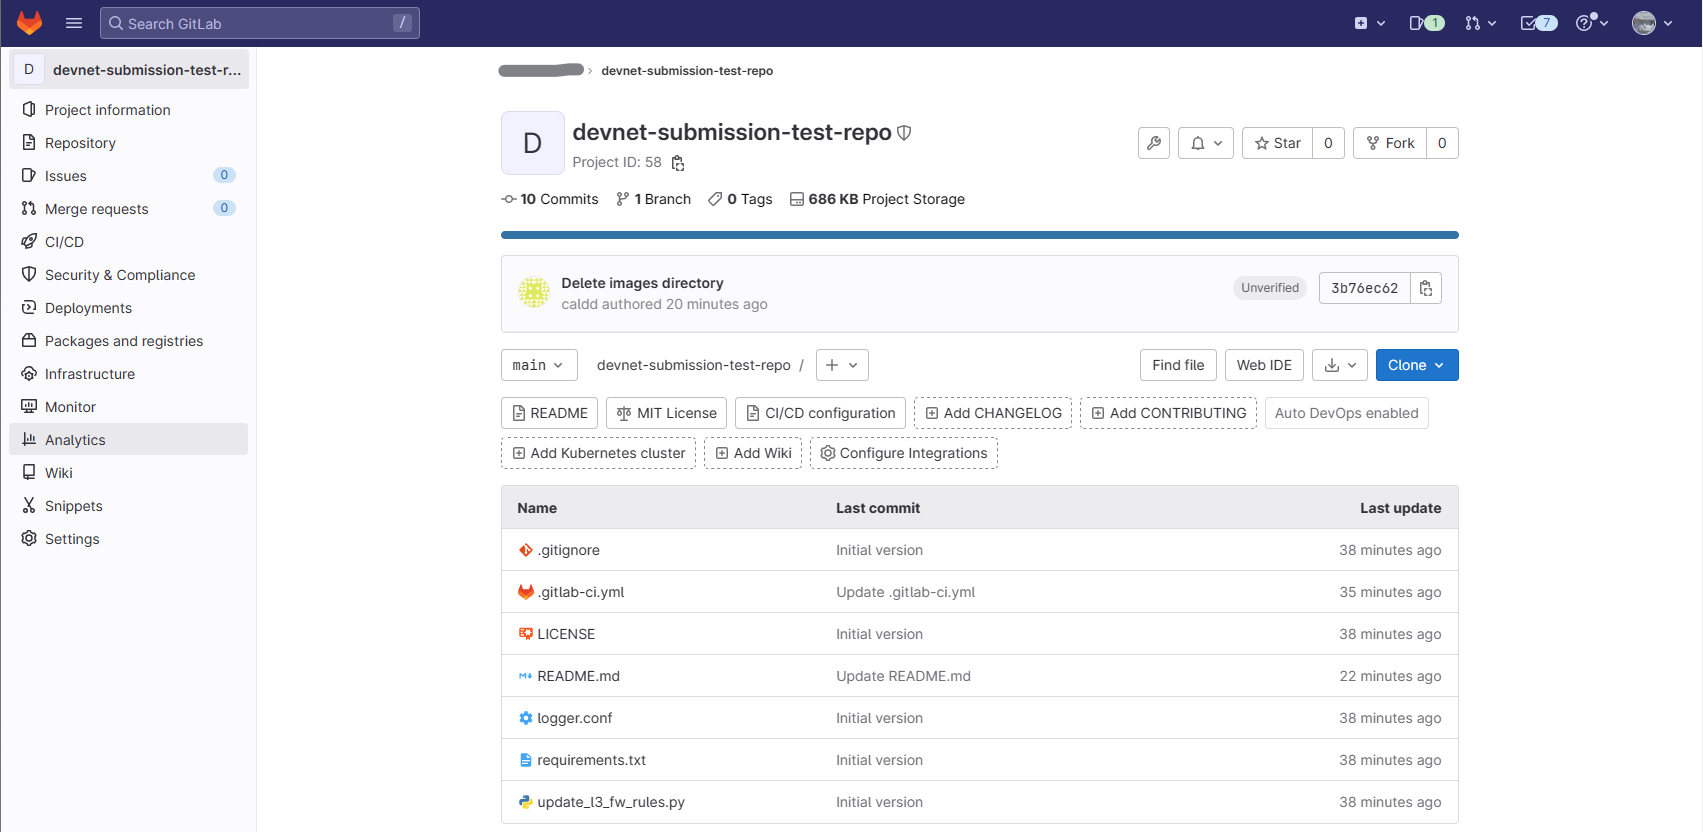Open the Delete images directory commit
Screen dimensions: 1703x832
click(x=642, y=283)
